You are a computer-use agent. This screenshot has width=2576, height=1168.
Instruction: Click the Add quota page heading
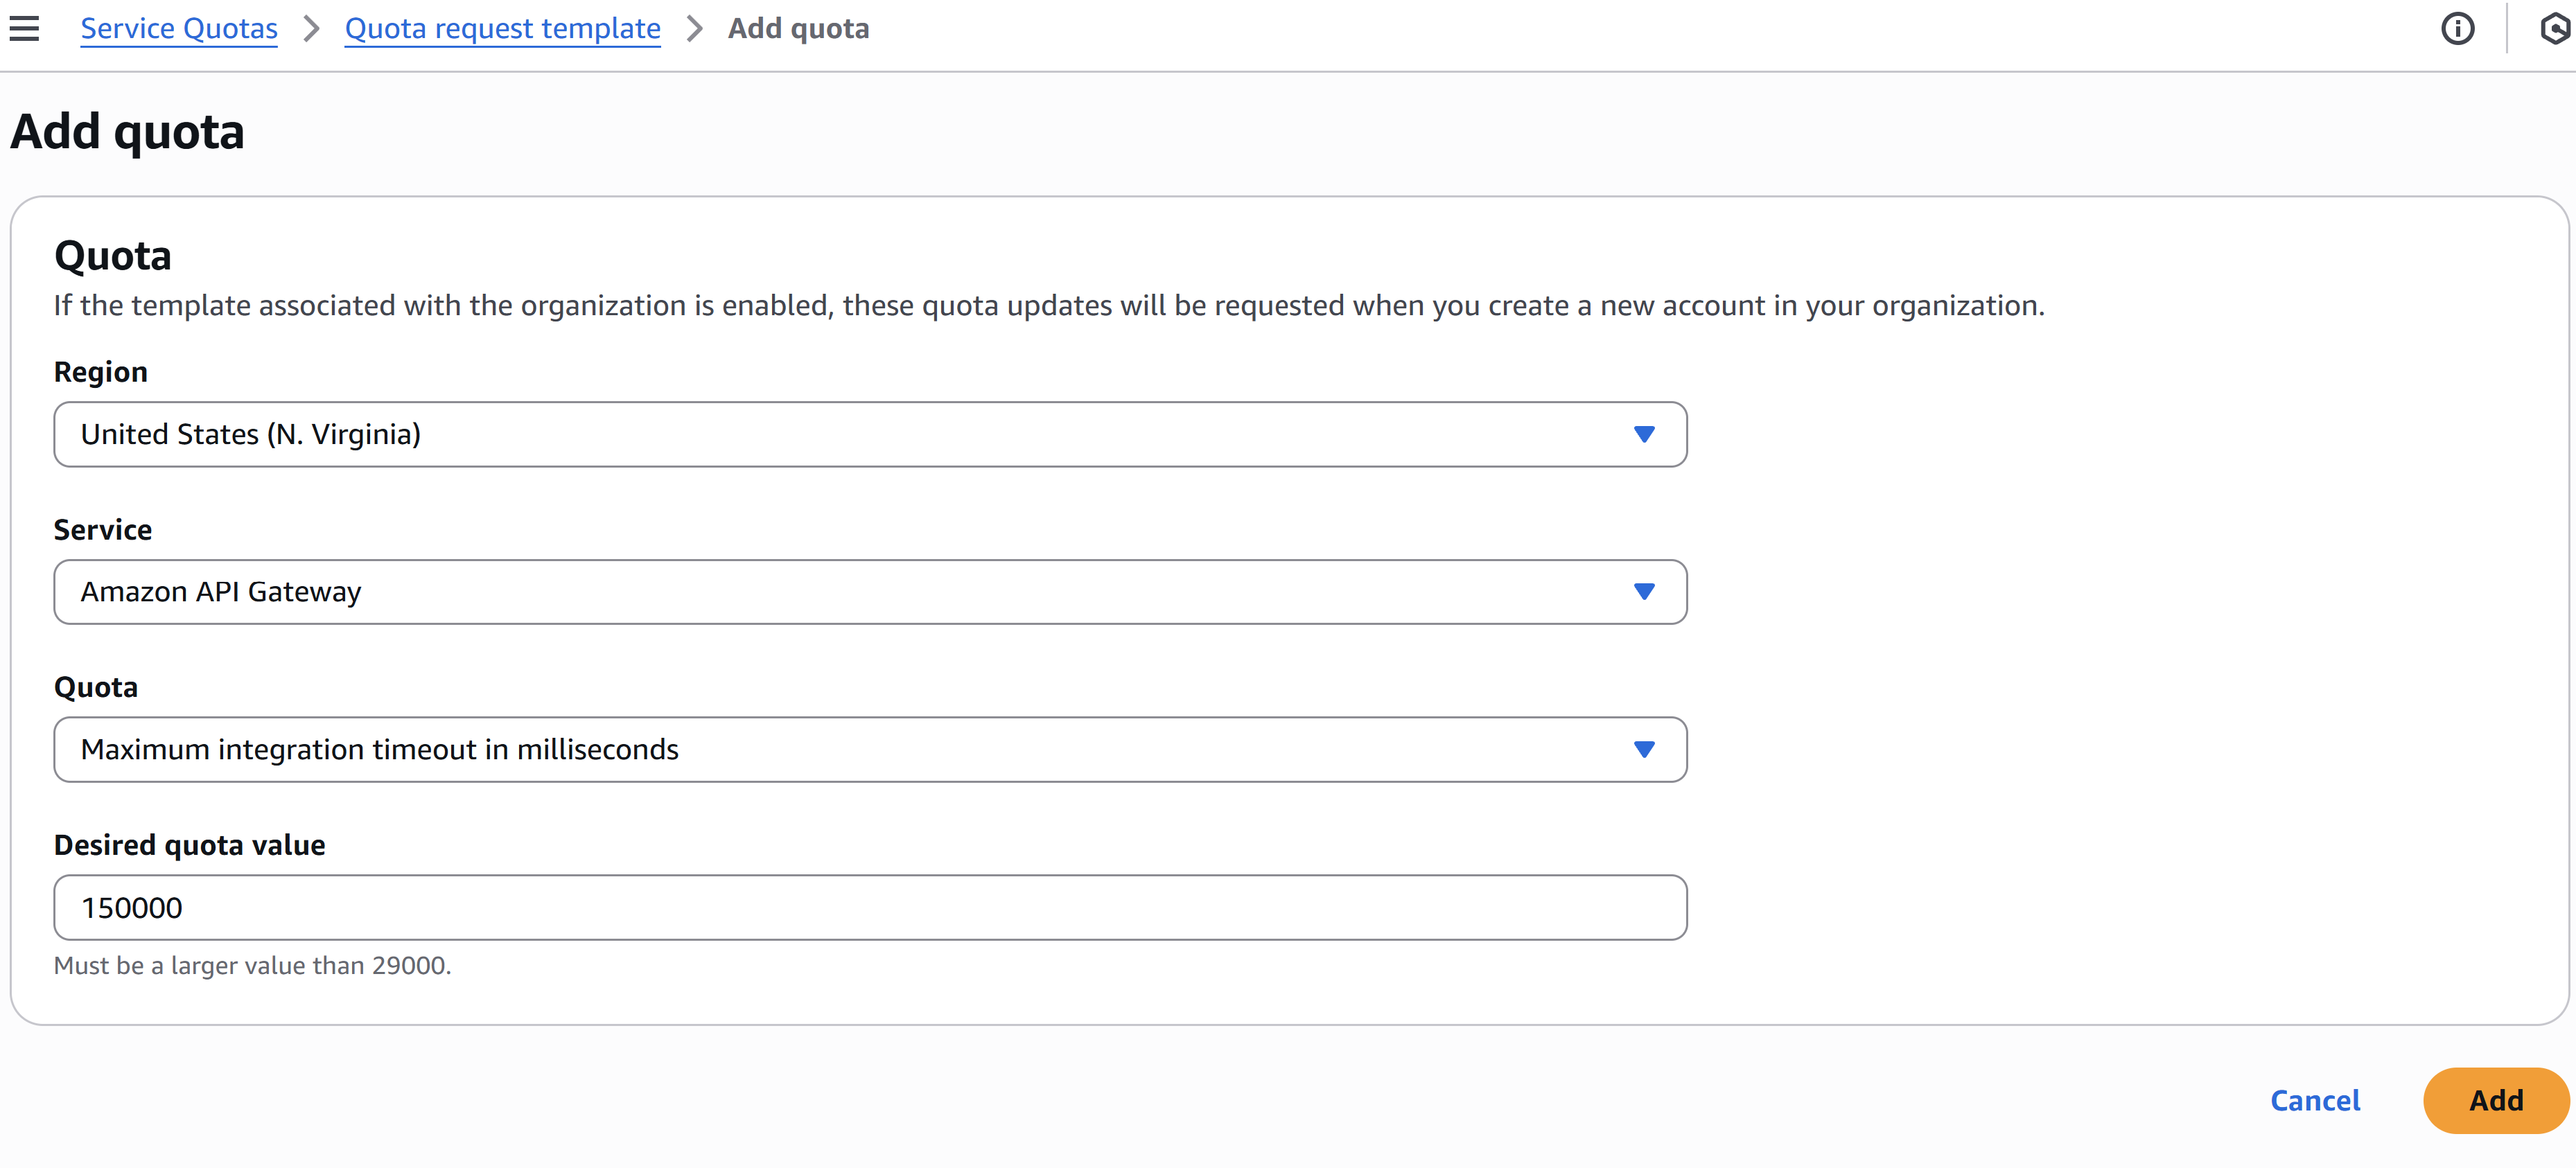click(x=127, y=130)
